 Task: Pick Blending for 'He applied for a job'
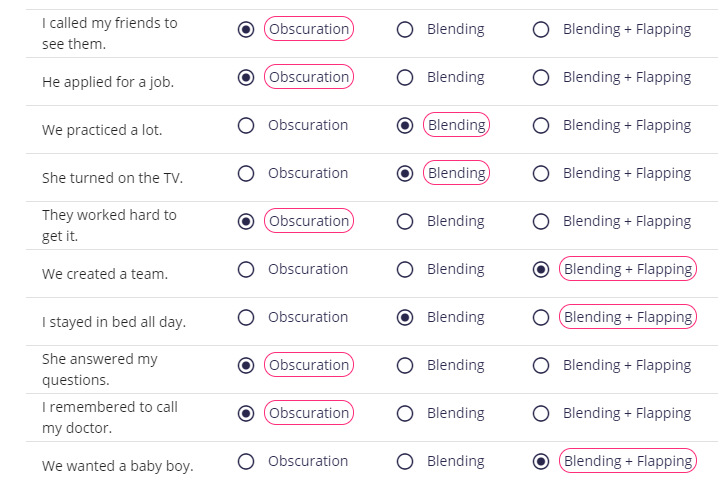[405, 77]
